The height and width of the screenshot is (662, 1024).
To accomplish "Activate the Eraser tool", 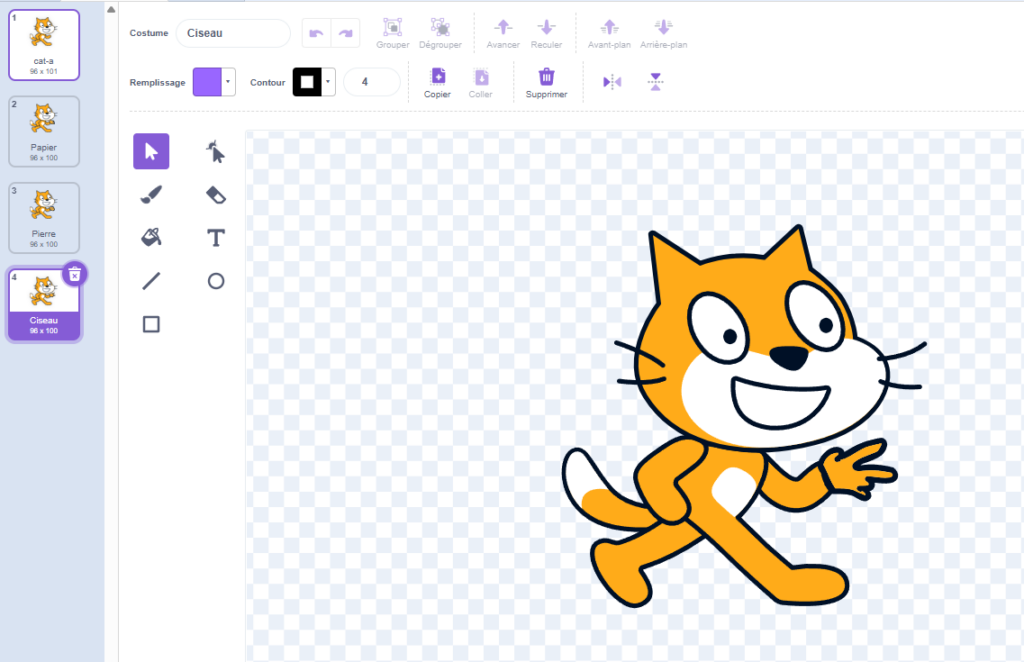I will click(x=216, y=195).
